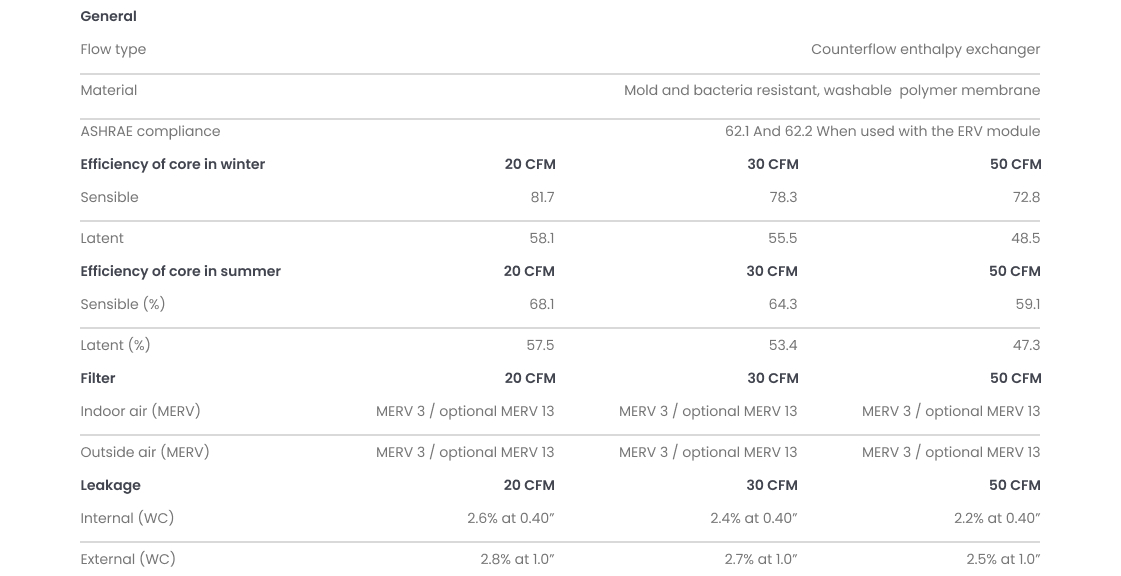Click the 62.1 And 62.2 compliance text
1121x576 pixels.
pos(882,131)
